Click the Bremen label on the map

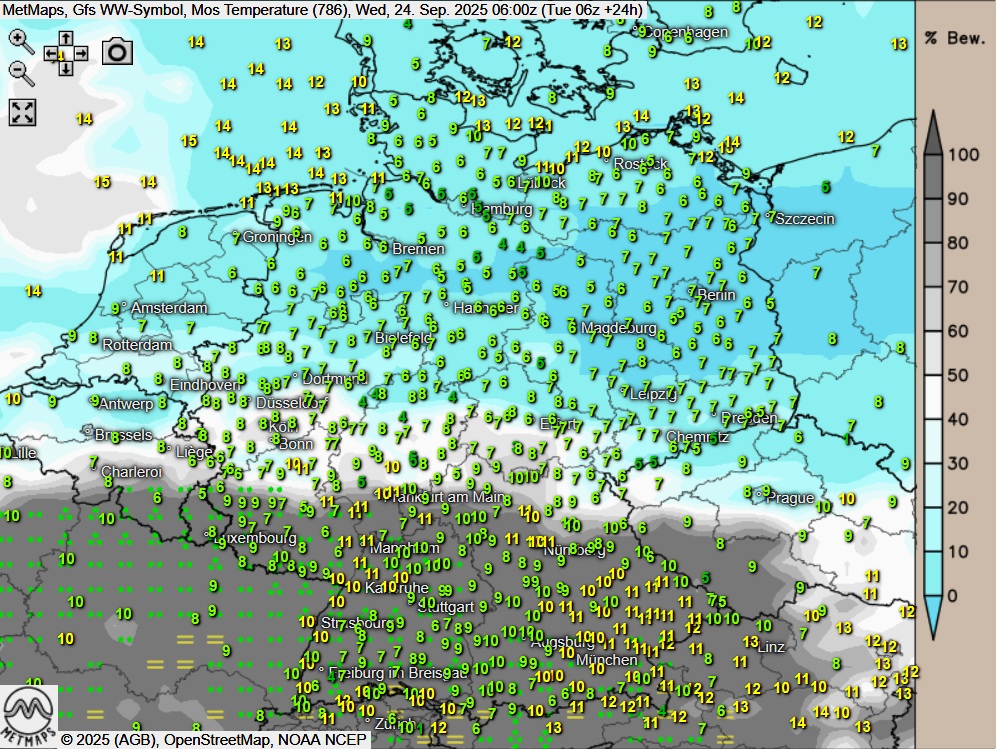418,249
